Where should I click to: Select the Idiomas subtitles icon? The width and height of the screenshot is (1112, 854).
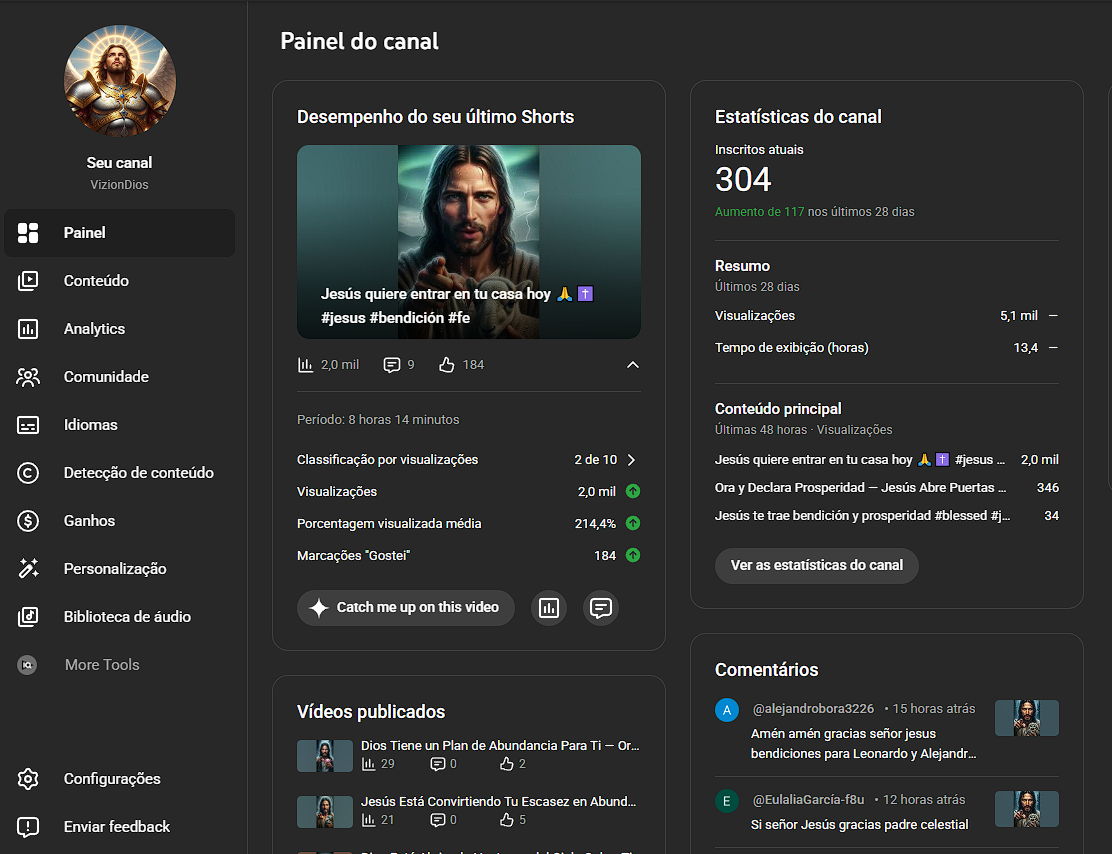point(28,425)
